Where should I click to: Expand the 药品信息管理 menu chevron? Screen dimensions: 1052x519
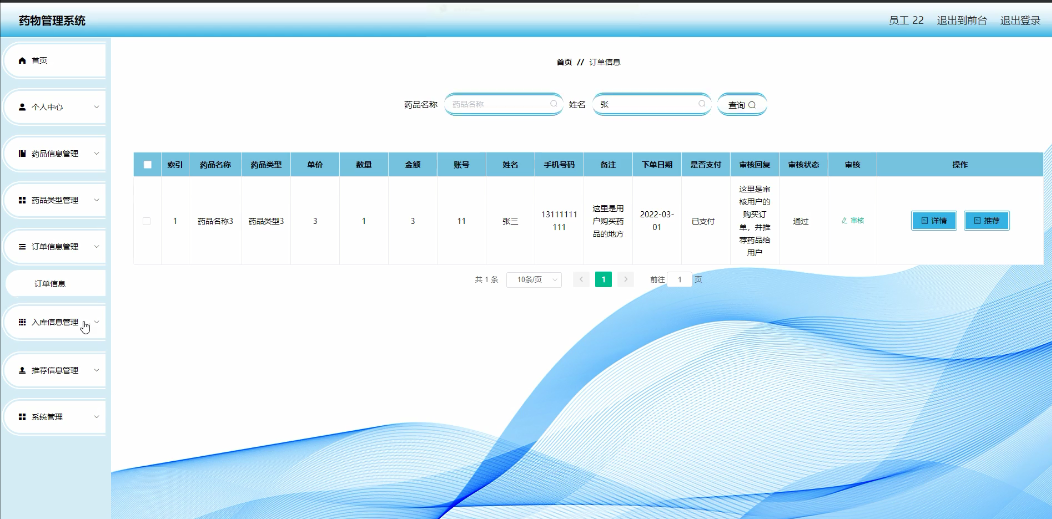click(97, 154)
